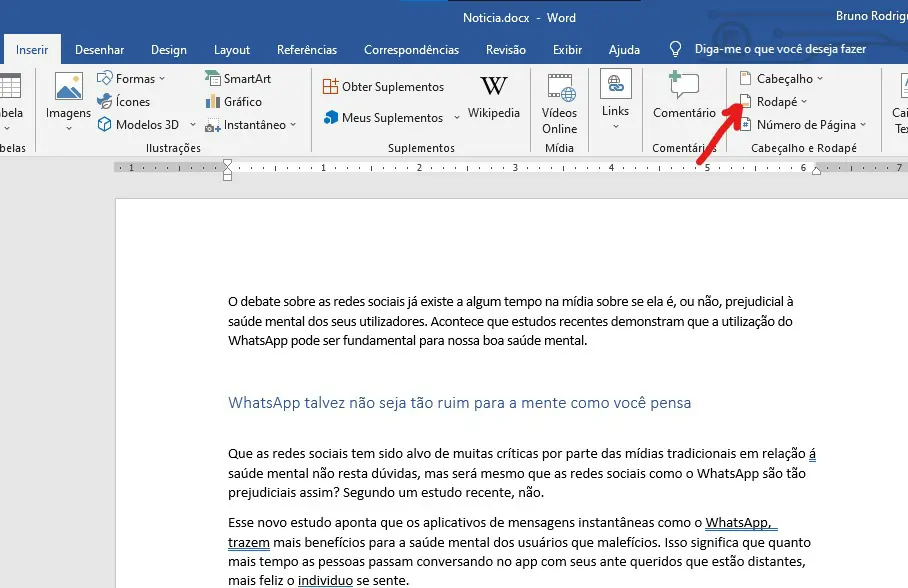Select the Inserir ribbon tab

(x=32, y=50)
